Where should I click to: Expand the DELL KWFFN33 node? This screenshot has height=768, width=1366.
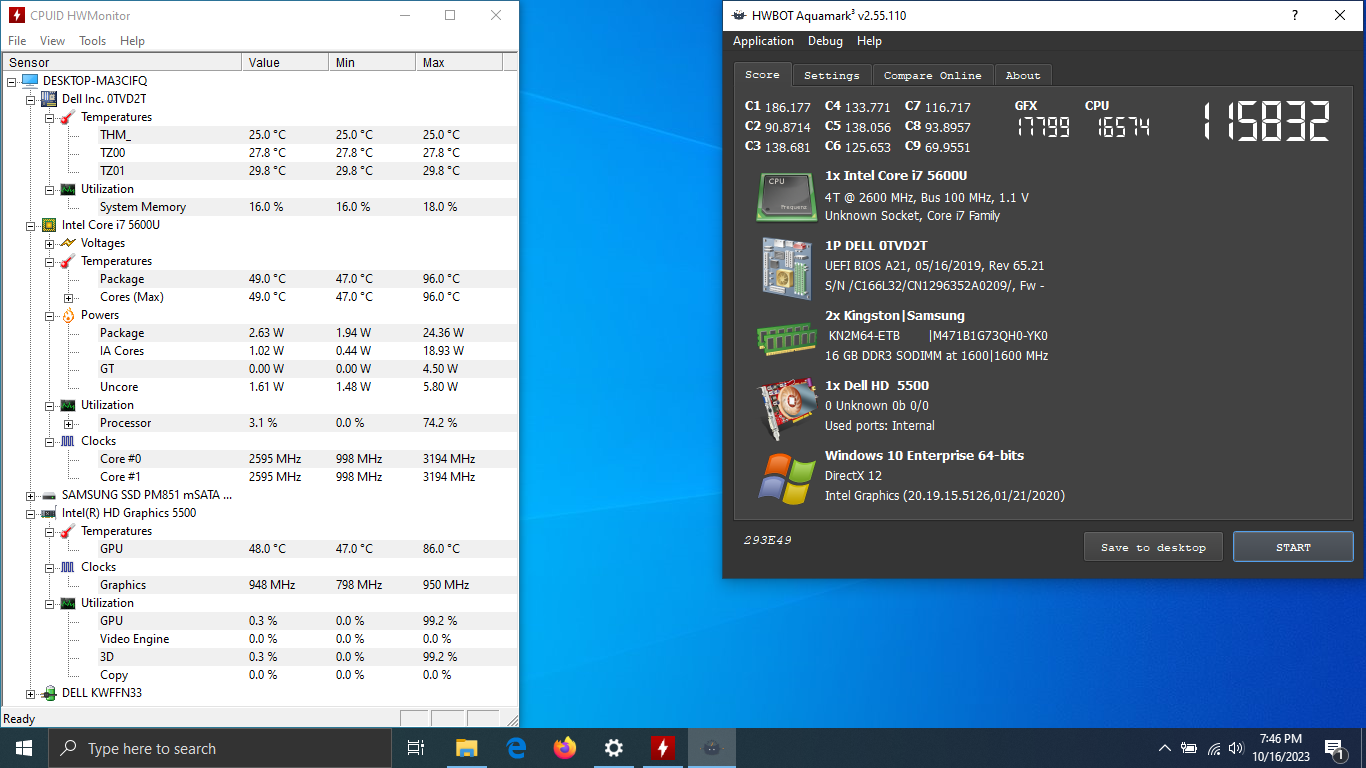click(30, 693)
